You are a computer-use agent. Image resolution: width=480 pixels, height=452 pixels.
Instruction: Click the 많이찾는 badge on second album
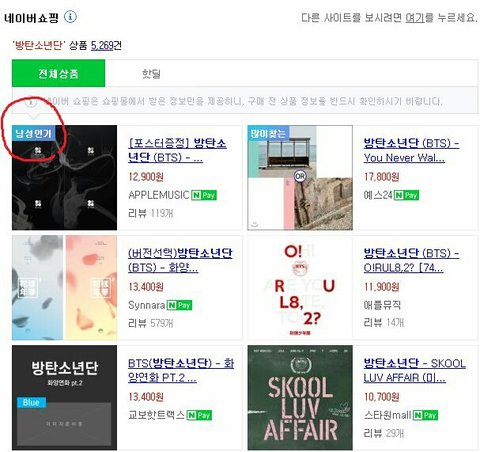[268, 133]
